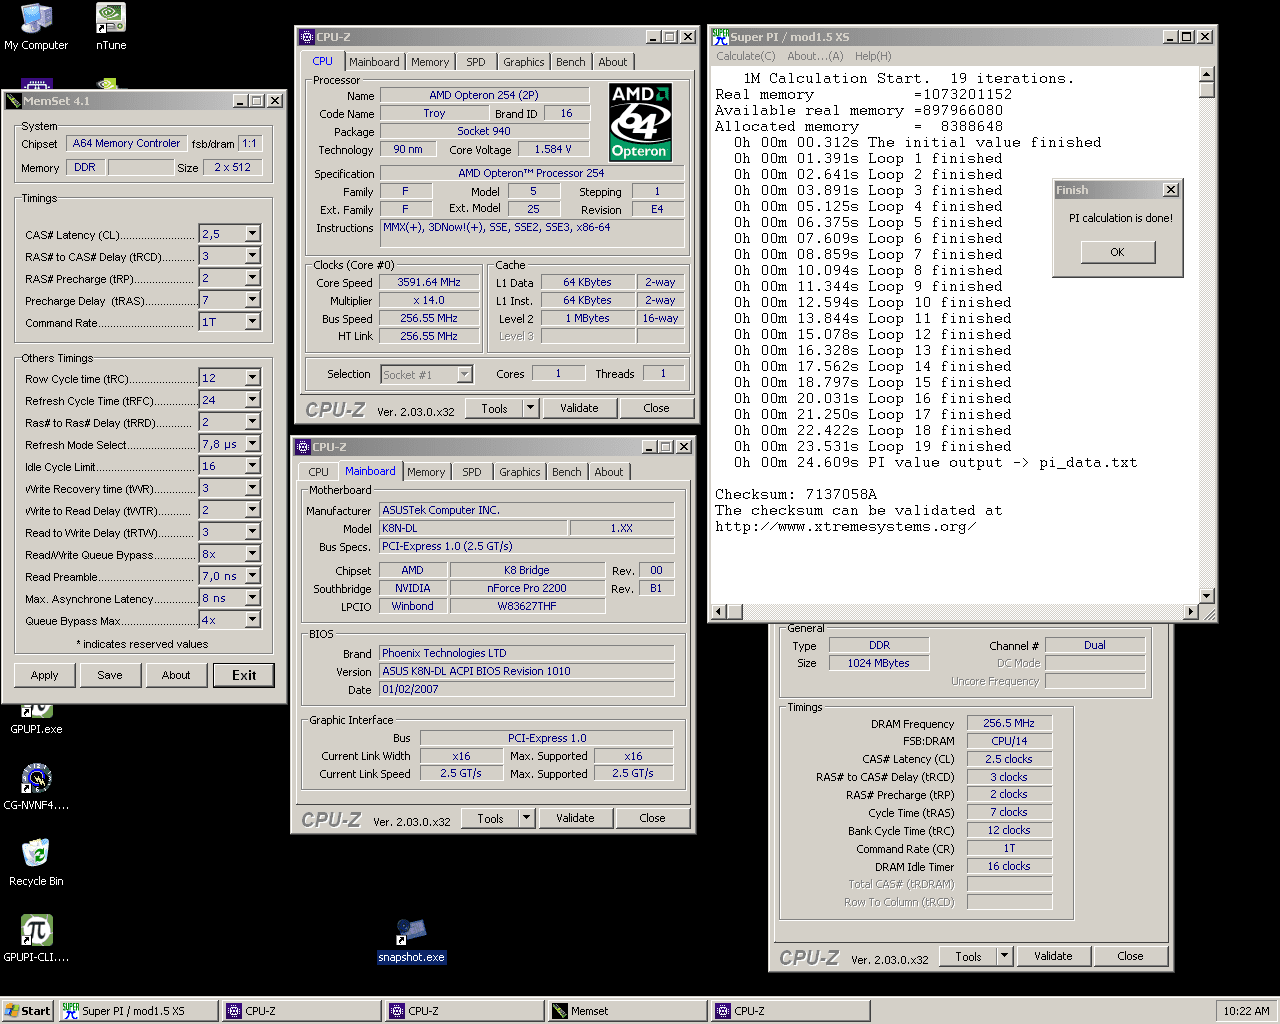Screen dimensions: 1280x1024
Task: Click Validate in CPU tab window
Action: [x=579, y=408]
